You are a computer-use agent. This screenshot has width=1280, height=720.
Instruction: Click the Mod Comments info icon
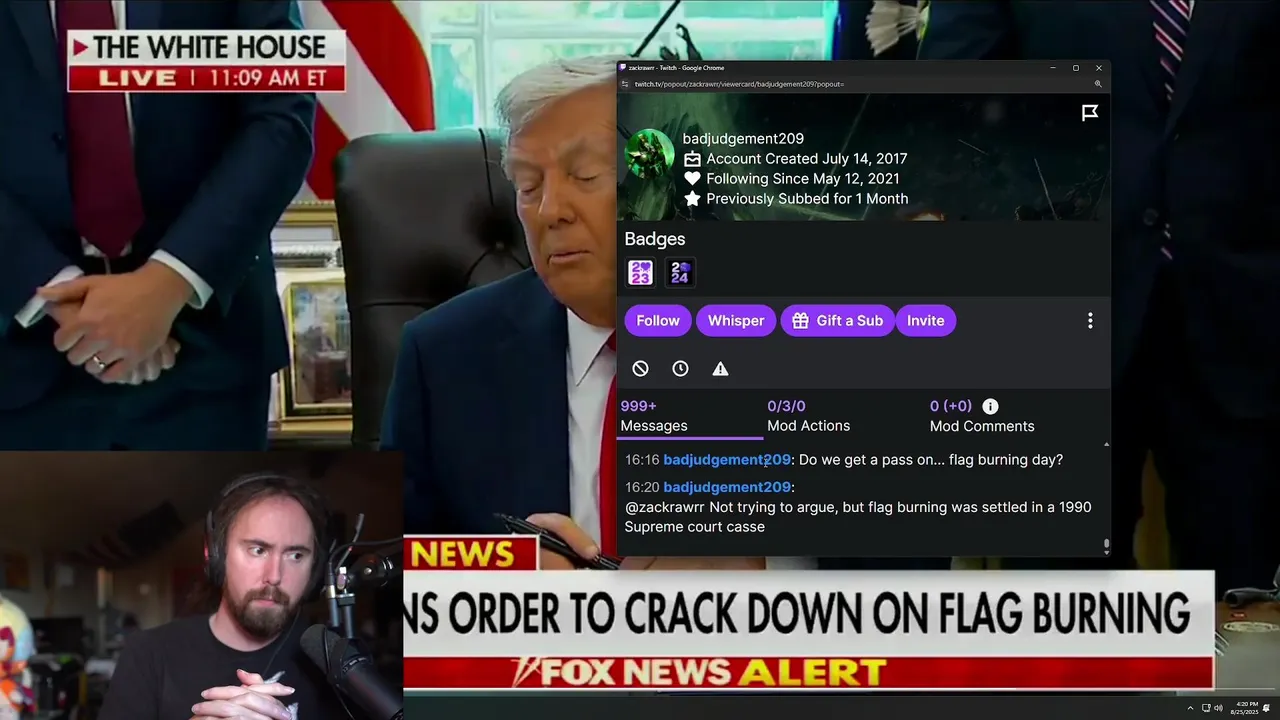coord(990,406)
